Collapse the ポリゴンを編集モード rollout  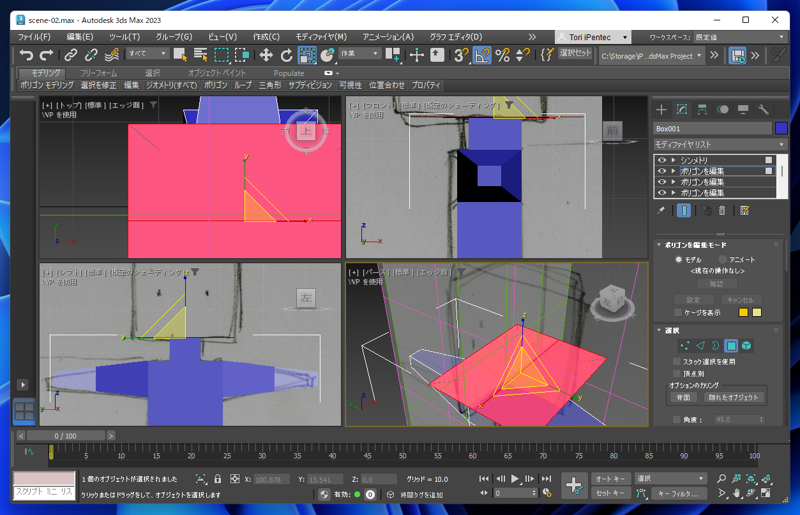(x=659, y=245)
